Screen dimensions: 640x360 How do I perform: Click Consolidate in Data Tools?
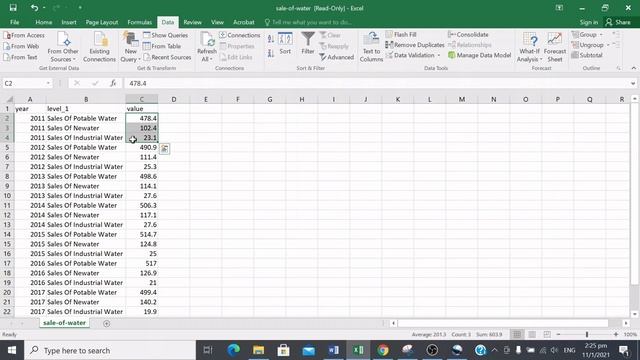(x=468, y=35)
